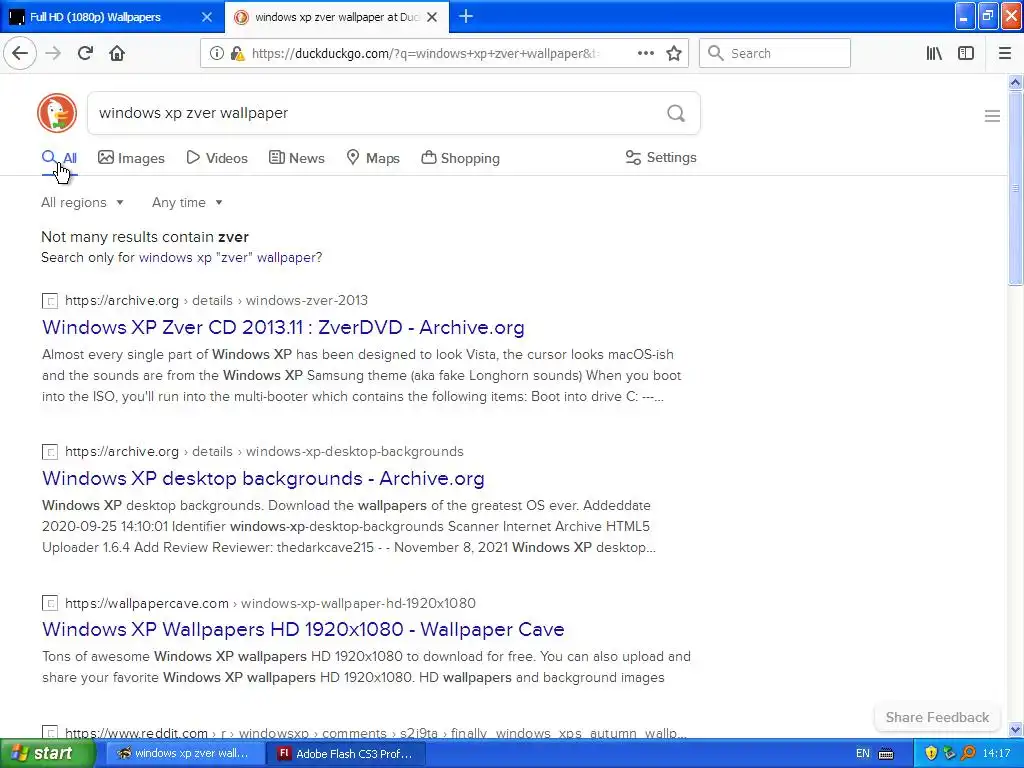Click the forward navigation arrow
Viewport: 1024px width, 768px height.
click(x=54, y=53)
